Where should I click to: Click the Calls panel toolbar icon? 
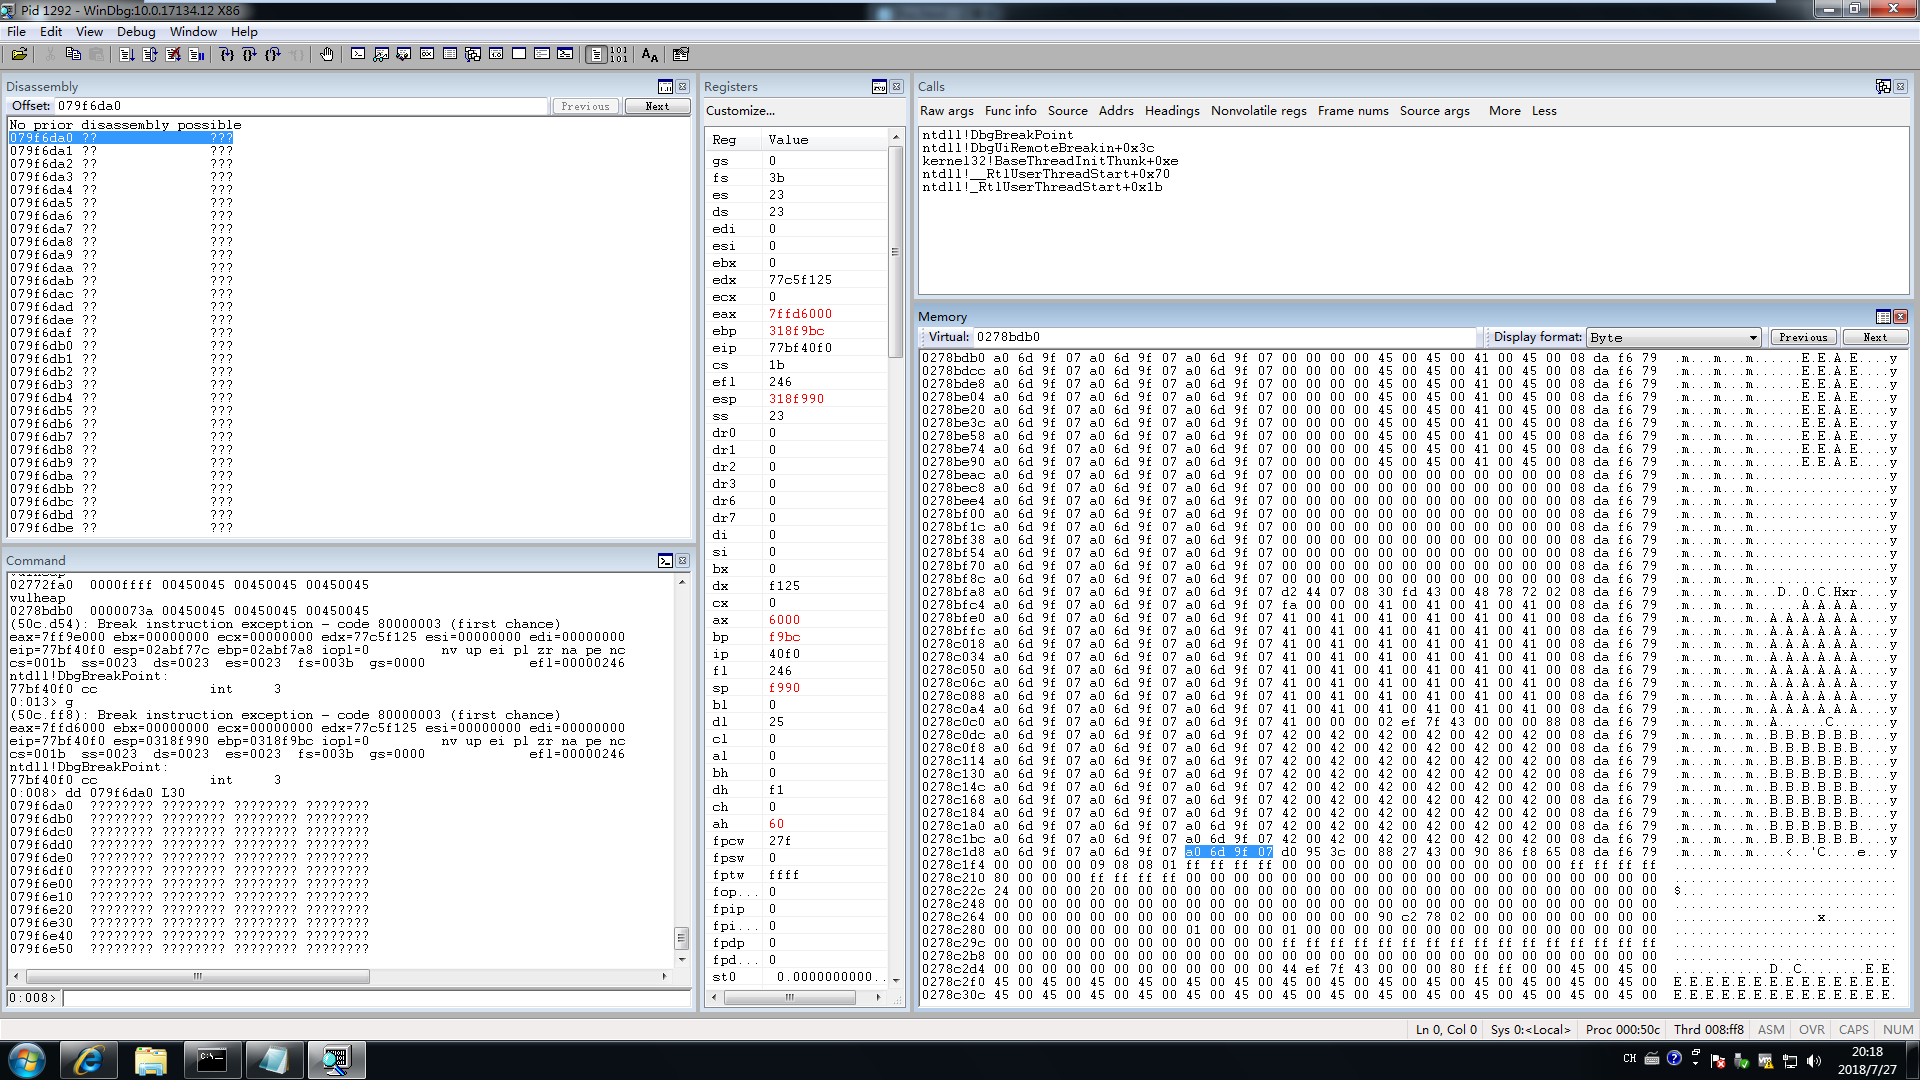[x=1883, y=87]
